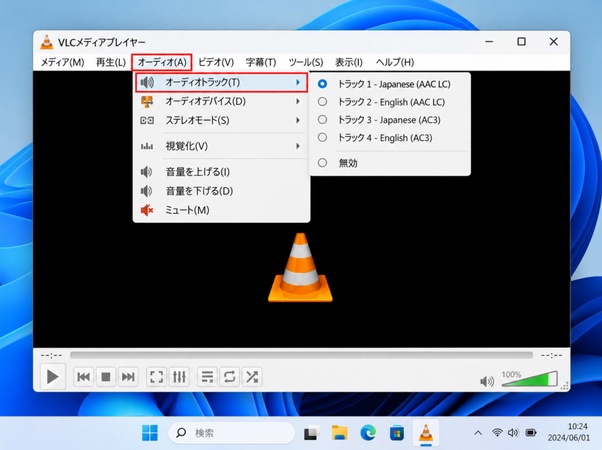Launch Microsoft Edge from taskbar
The width and height of the screenshot is (602, 450).
(368, 433)
